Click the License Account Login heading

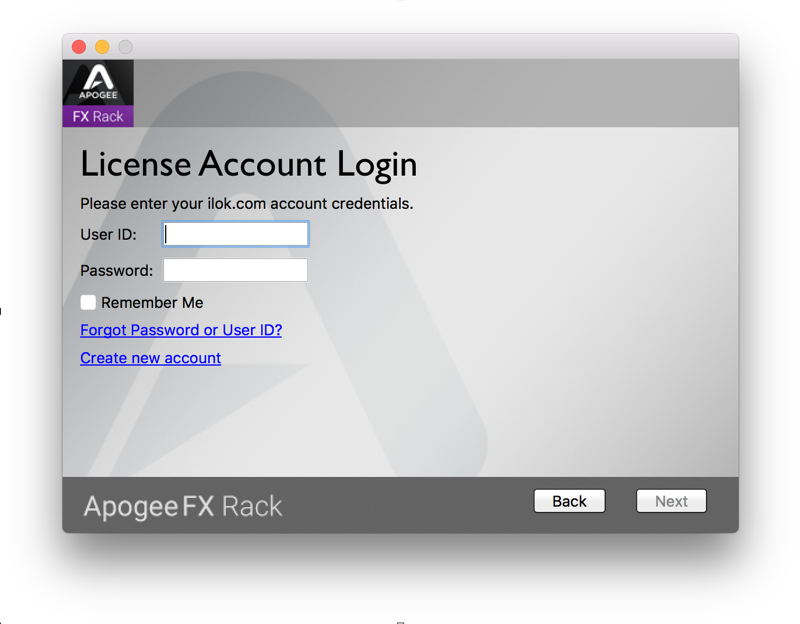coord(248,165)
